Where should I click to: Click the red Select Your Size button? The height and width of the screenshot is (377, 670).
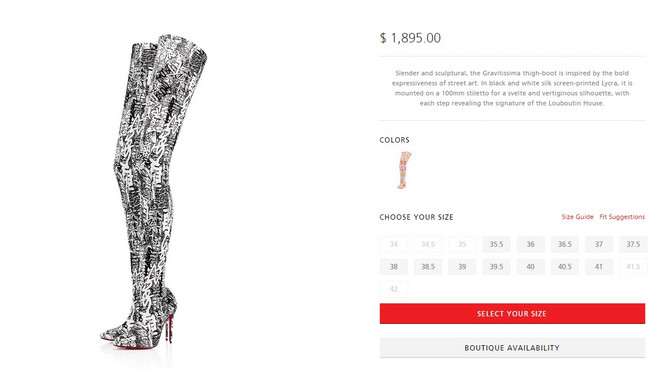tap(512, 313)
